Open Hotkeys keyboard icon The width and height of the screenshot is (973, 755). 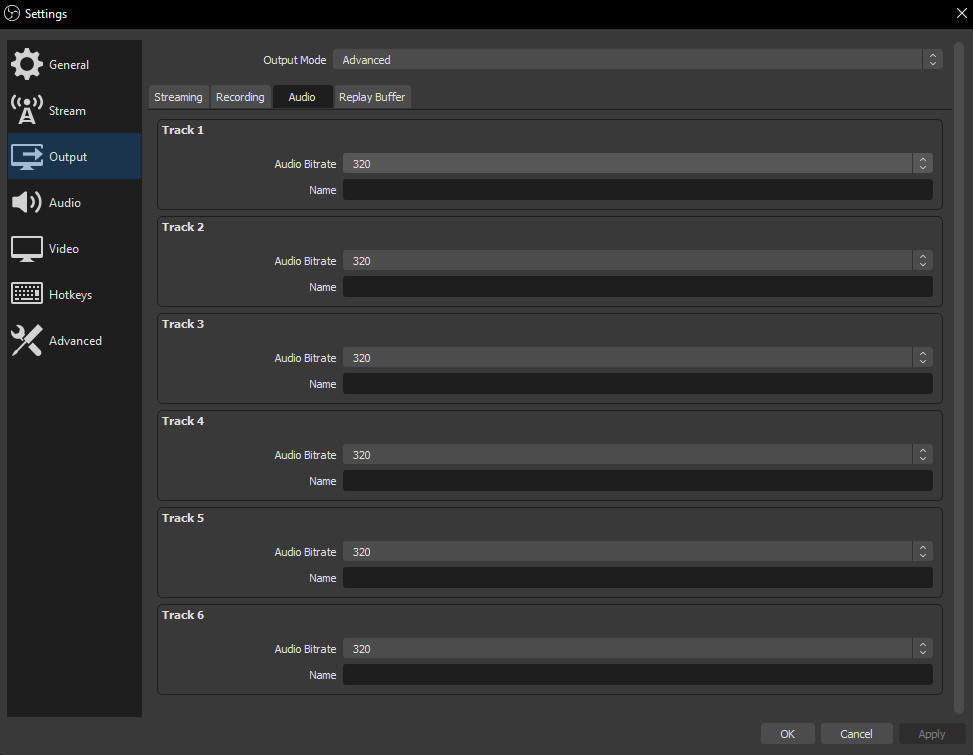[27, 293]
